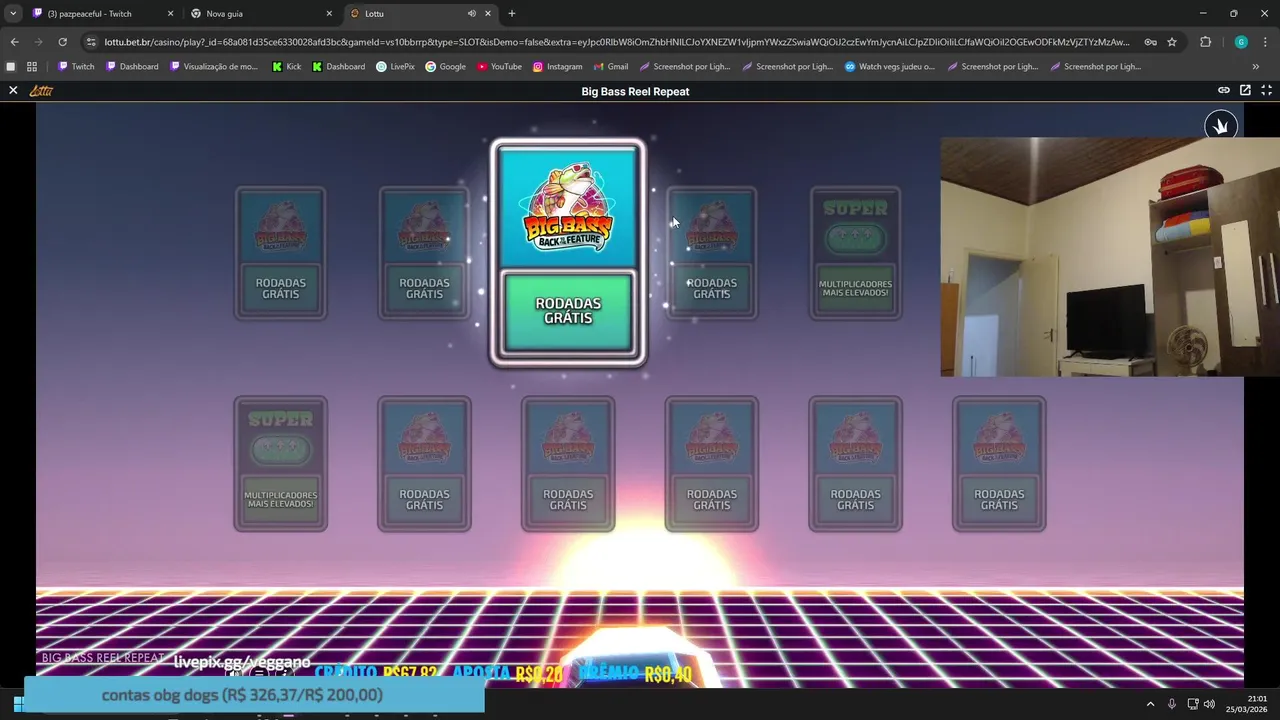The height and width of the screenshot is (720, 1280).
Task: Click the taskbar microphone icon
Action: [x=1172, y=704]
